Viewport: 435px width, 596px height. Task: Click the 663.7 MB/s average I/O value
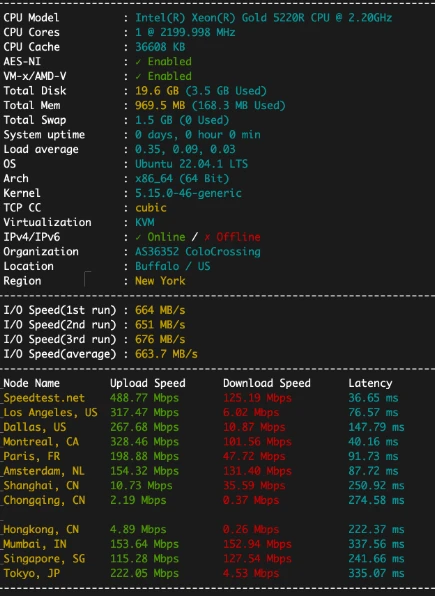click(166, 354)
